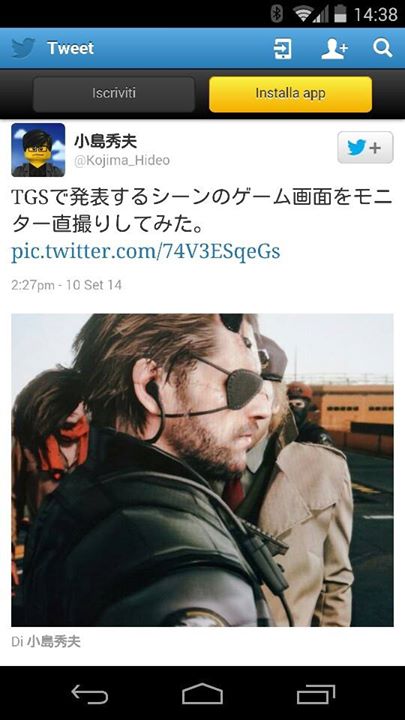Image resolution: width=405 pixels, height=720 pixels.
Task: Tap the @Kojima_Hideo username
Action: click(122, 161)
